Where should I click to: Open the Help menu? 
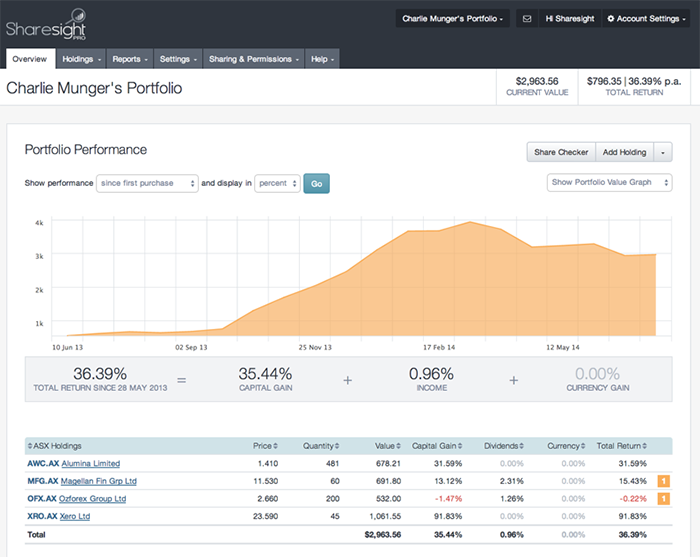322,59
